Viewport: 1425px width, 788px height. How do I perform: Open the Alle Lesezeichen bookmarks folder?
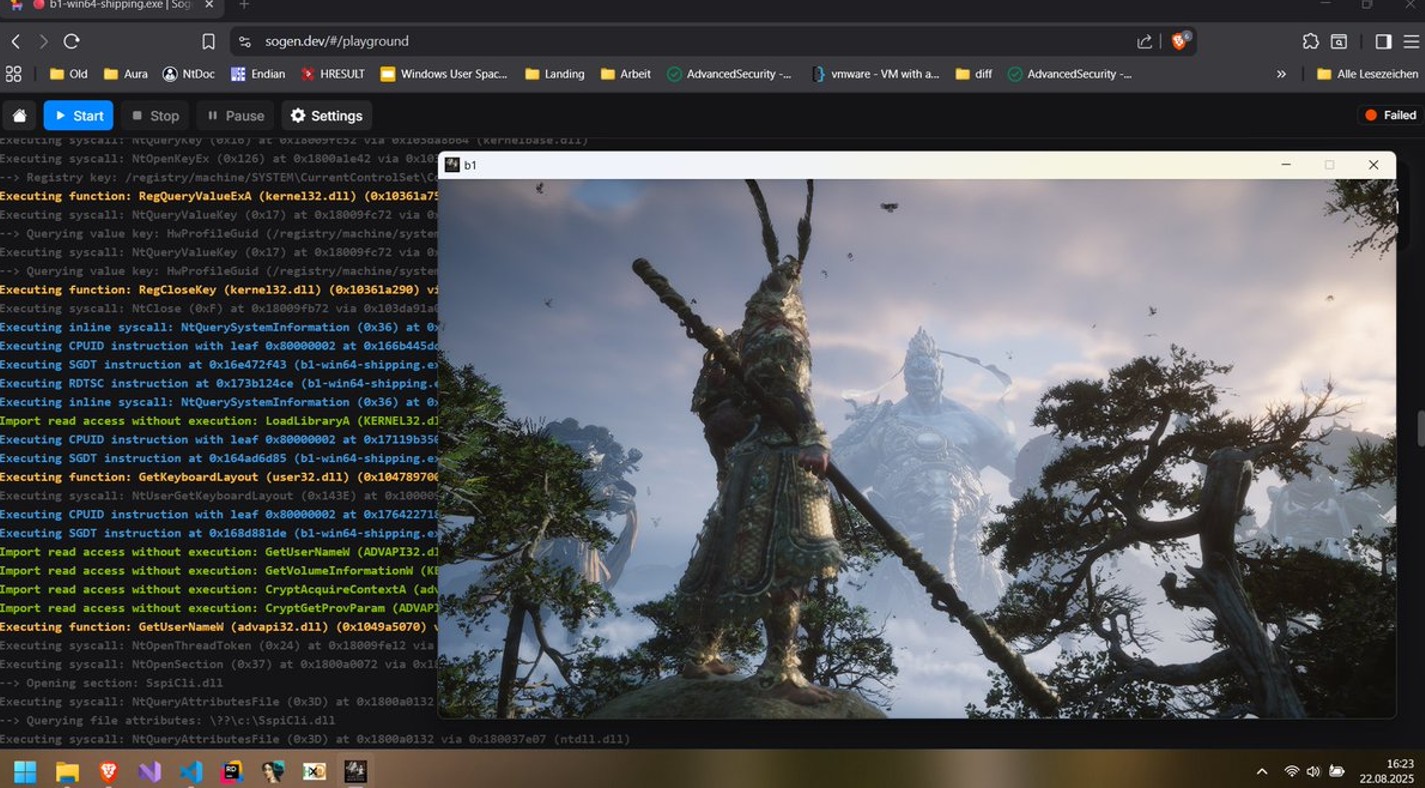click(1367, 74)
